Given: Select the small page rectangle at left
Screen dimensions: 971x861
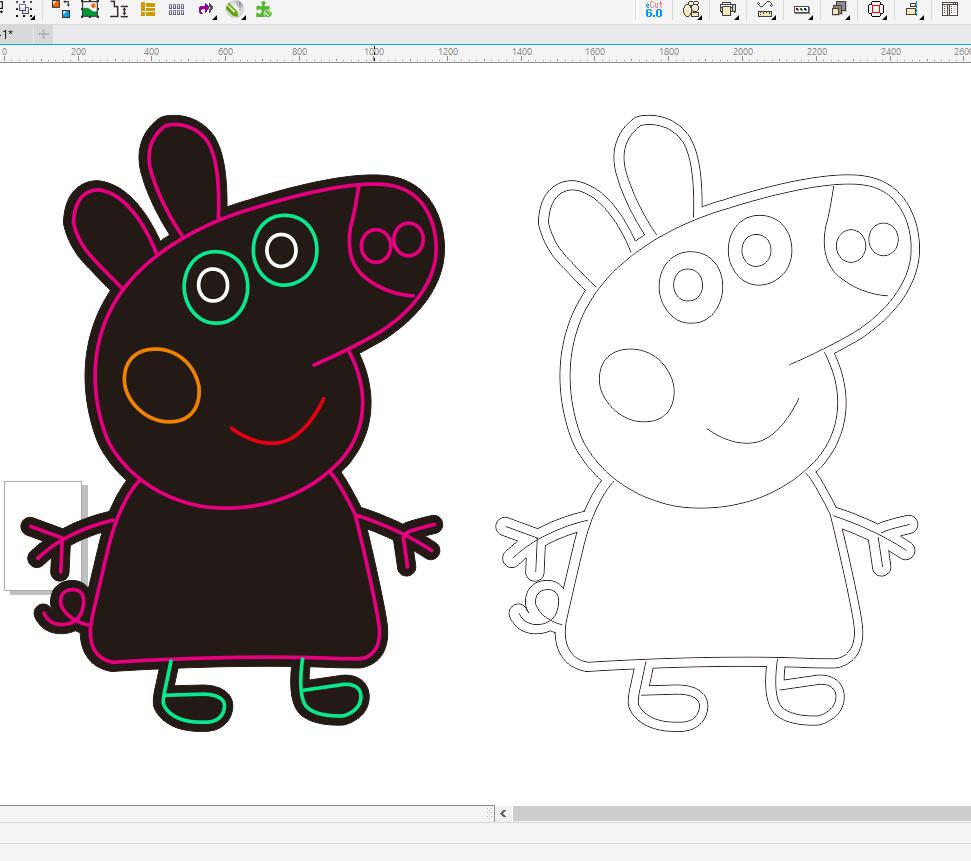Looking at the screenshot, I should click(x=43, y=536).
